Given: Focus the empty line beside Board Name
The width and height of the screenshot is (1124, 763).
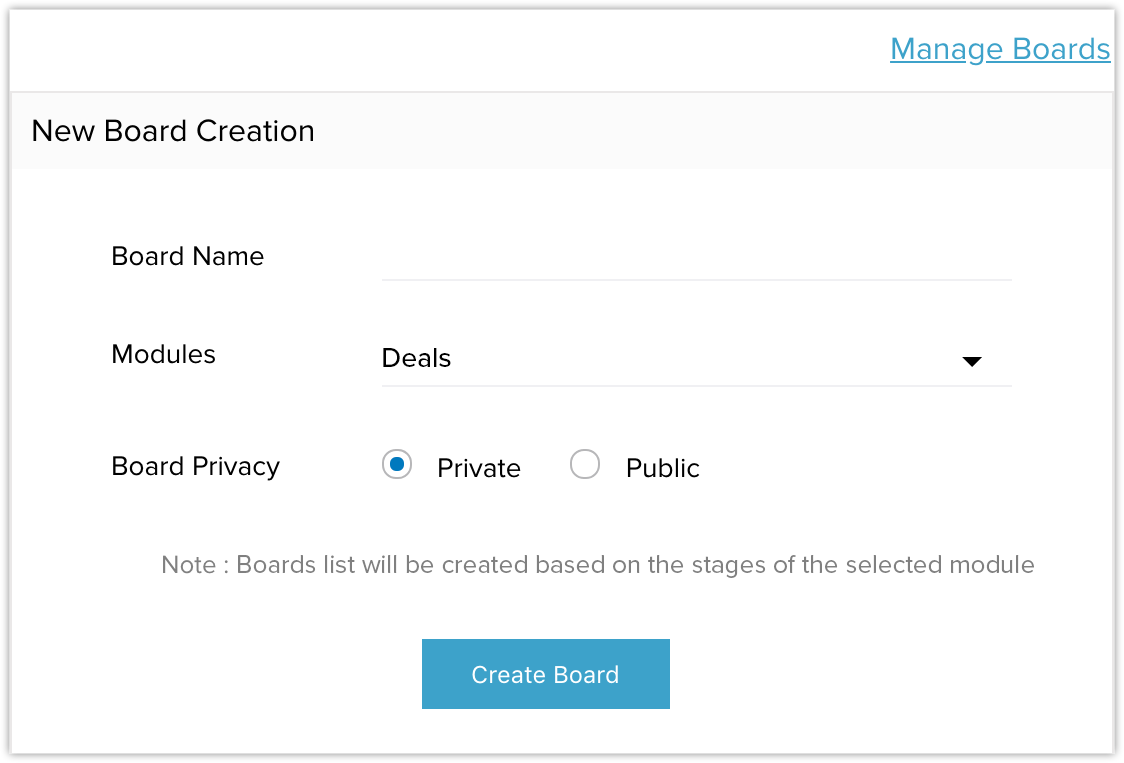Looking at the screenshot, I should click(696, 262).
